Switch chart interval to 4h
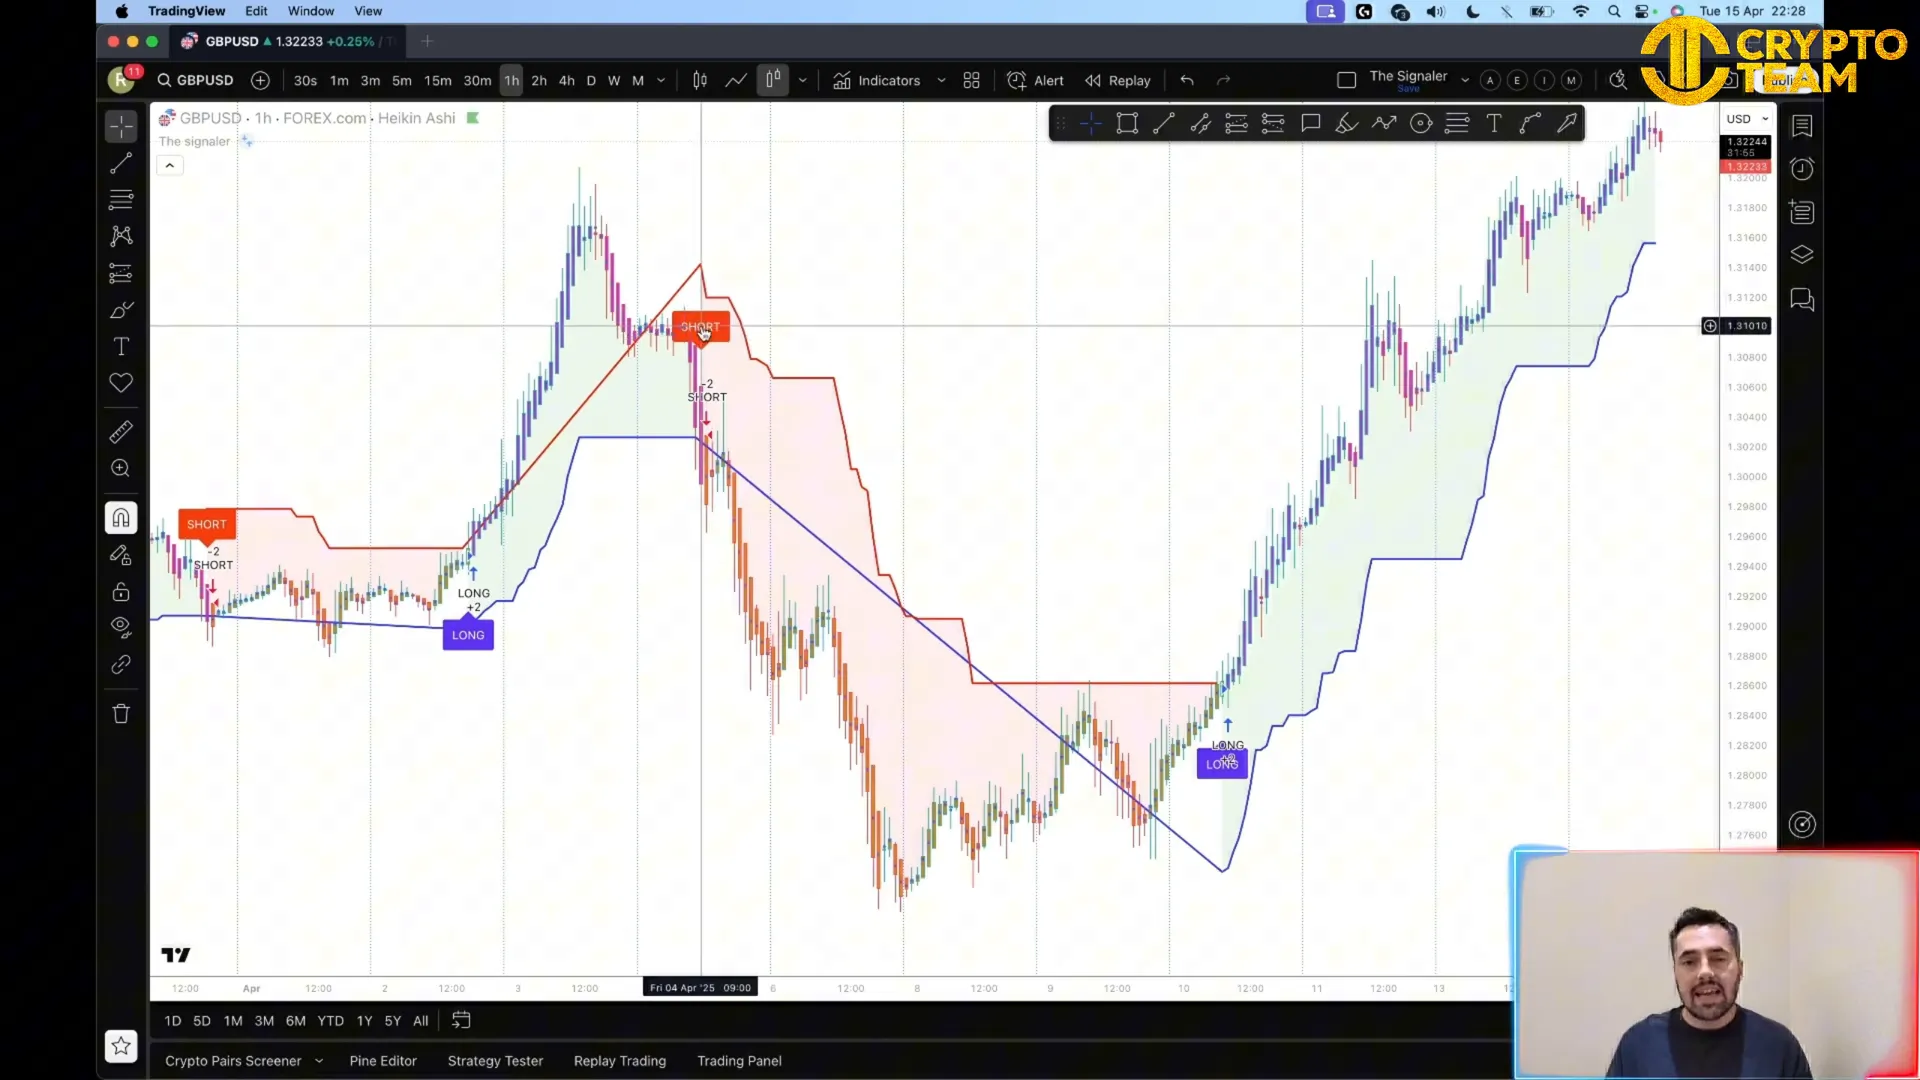1920x1080 pixels. point(567,80)
